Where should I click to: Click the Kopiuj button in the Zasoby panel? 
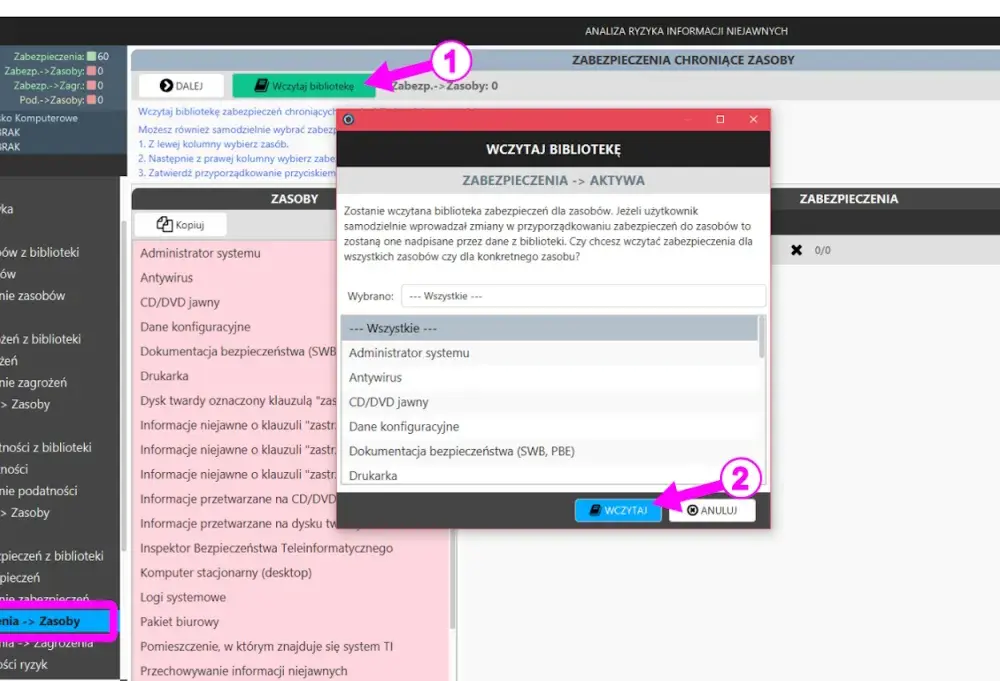point(180,224)
